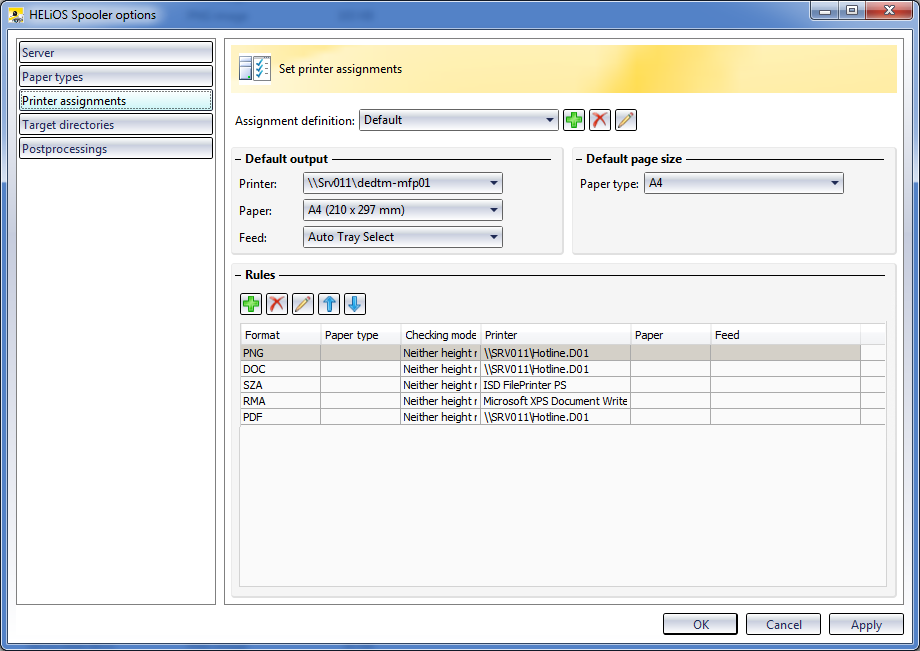Switch to the Server section

(x=116, y=52)
